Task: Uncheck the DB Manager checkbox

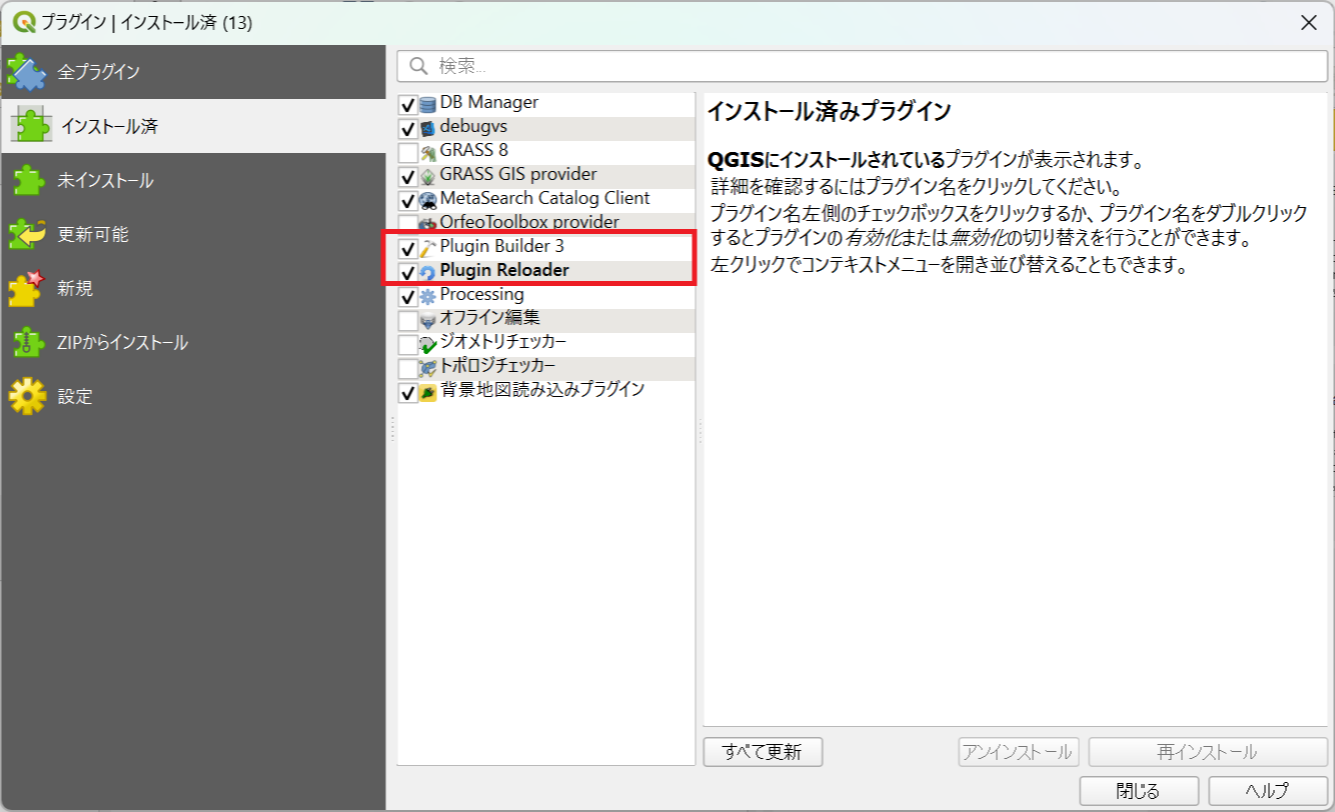Action: 408,105
